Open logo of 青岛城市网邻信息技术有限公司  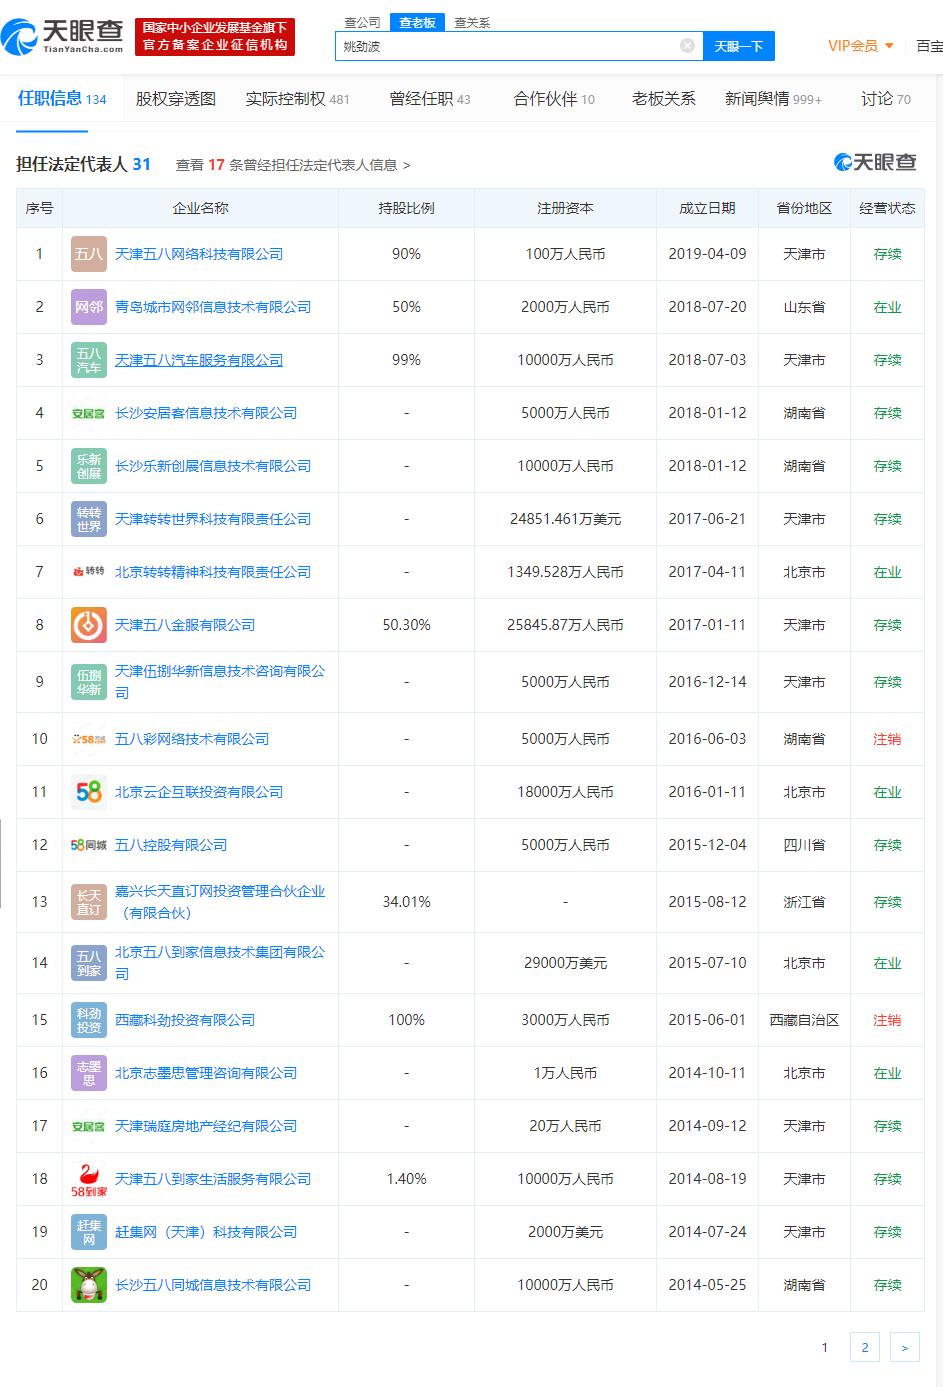click(x=89, y=307)
